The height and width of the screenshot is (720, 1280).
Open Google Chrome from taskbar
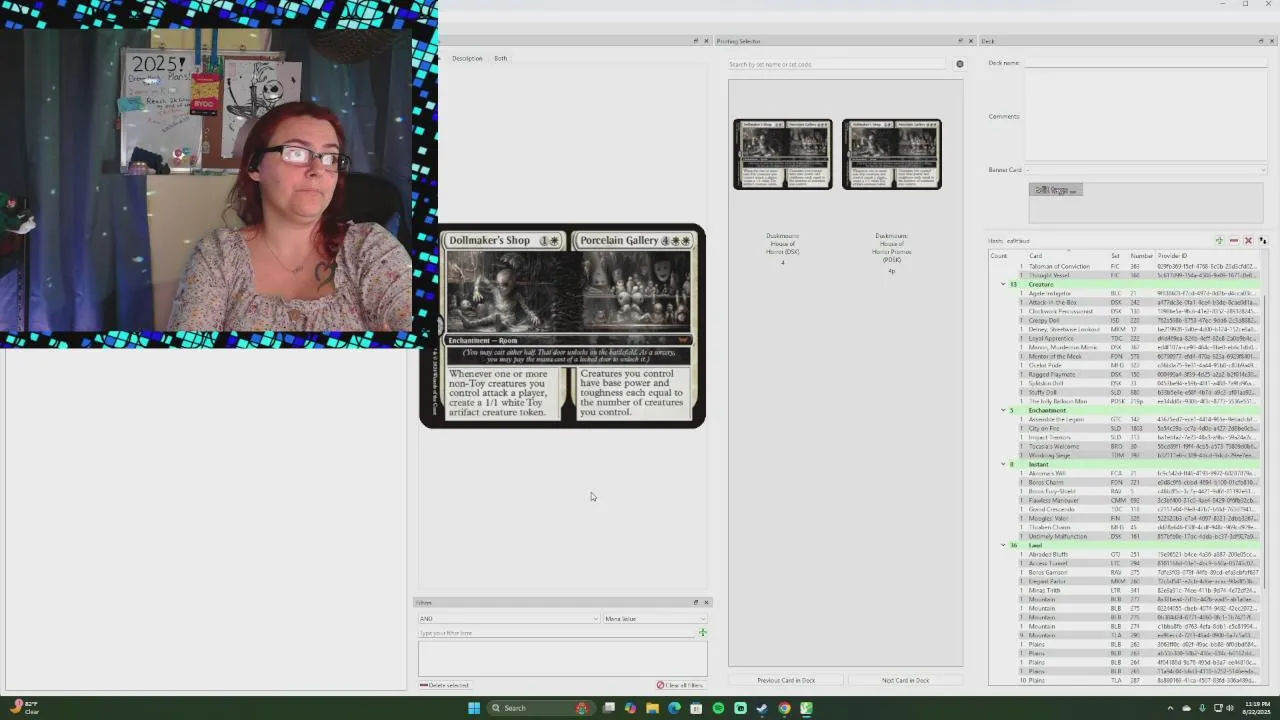coord(784,708)
